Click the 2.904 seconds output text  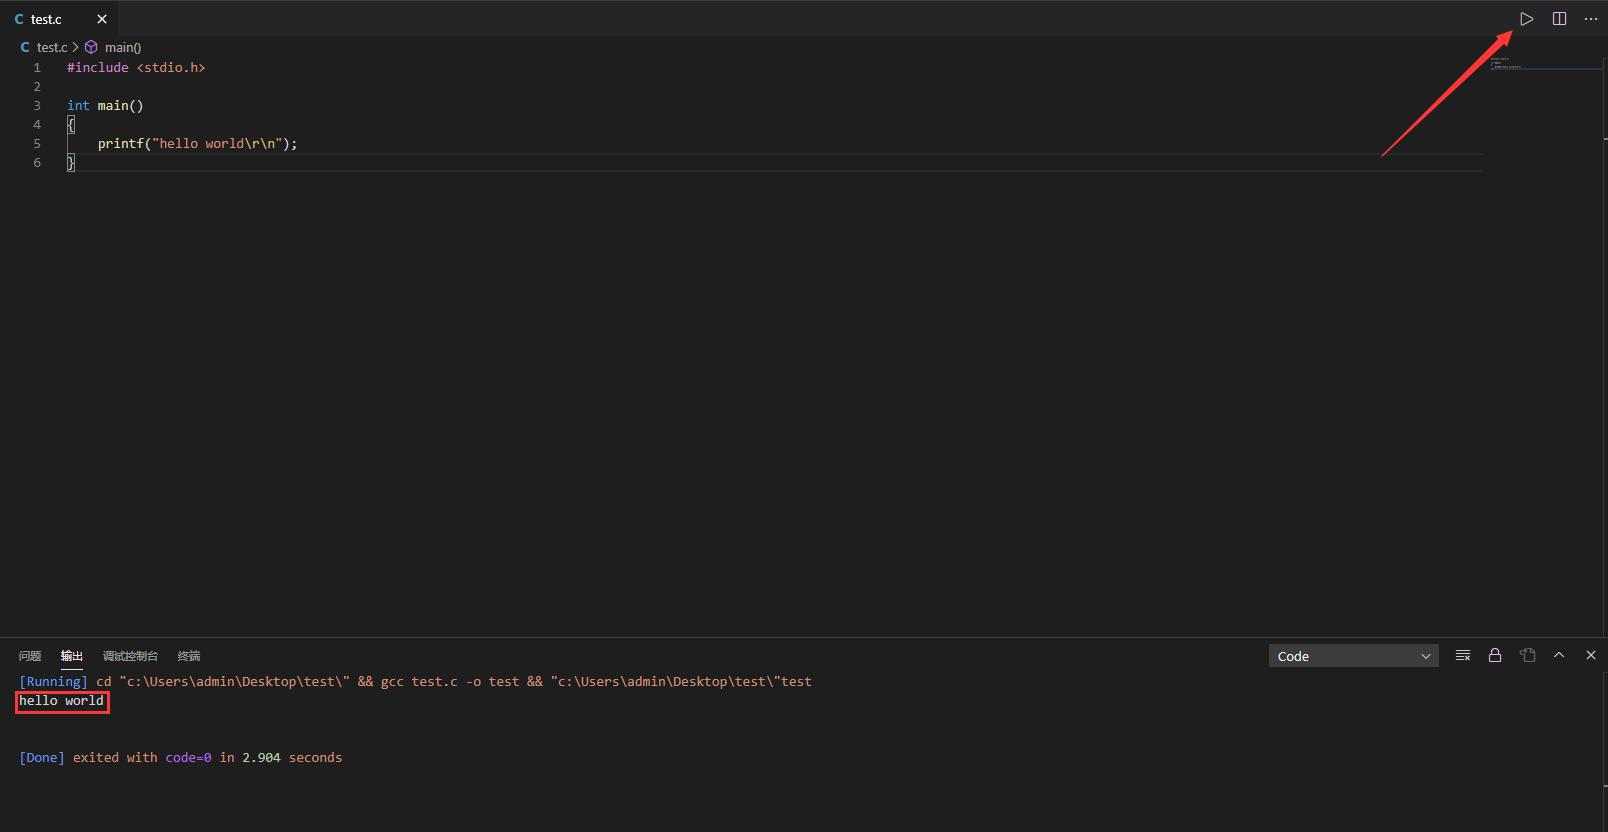[x=292, y=758]
